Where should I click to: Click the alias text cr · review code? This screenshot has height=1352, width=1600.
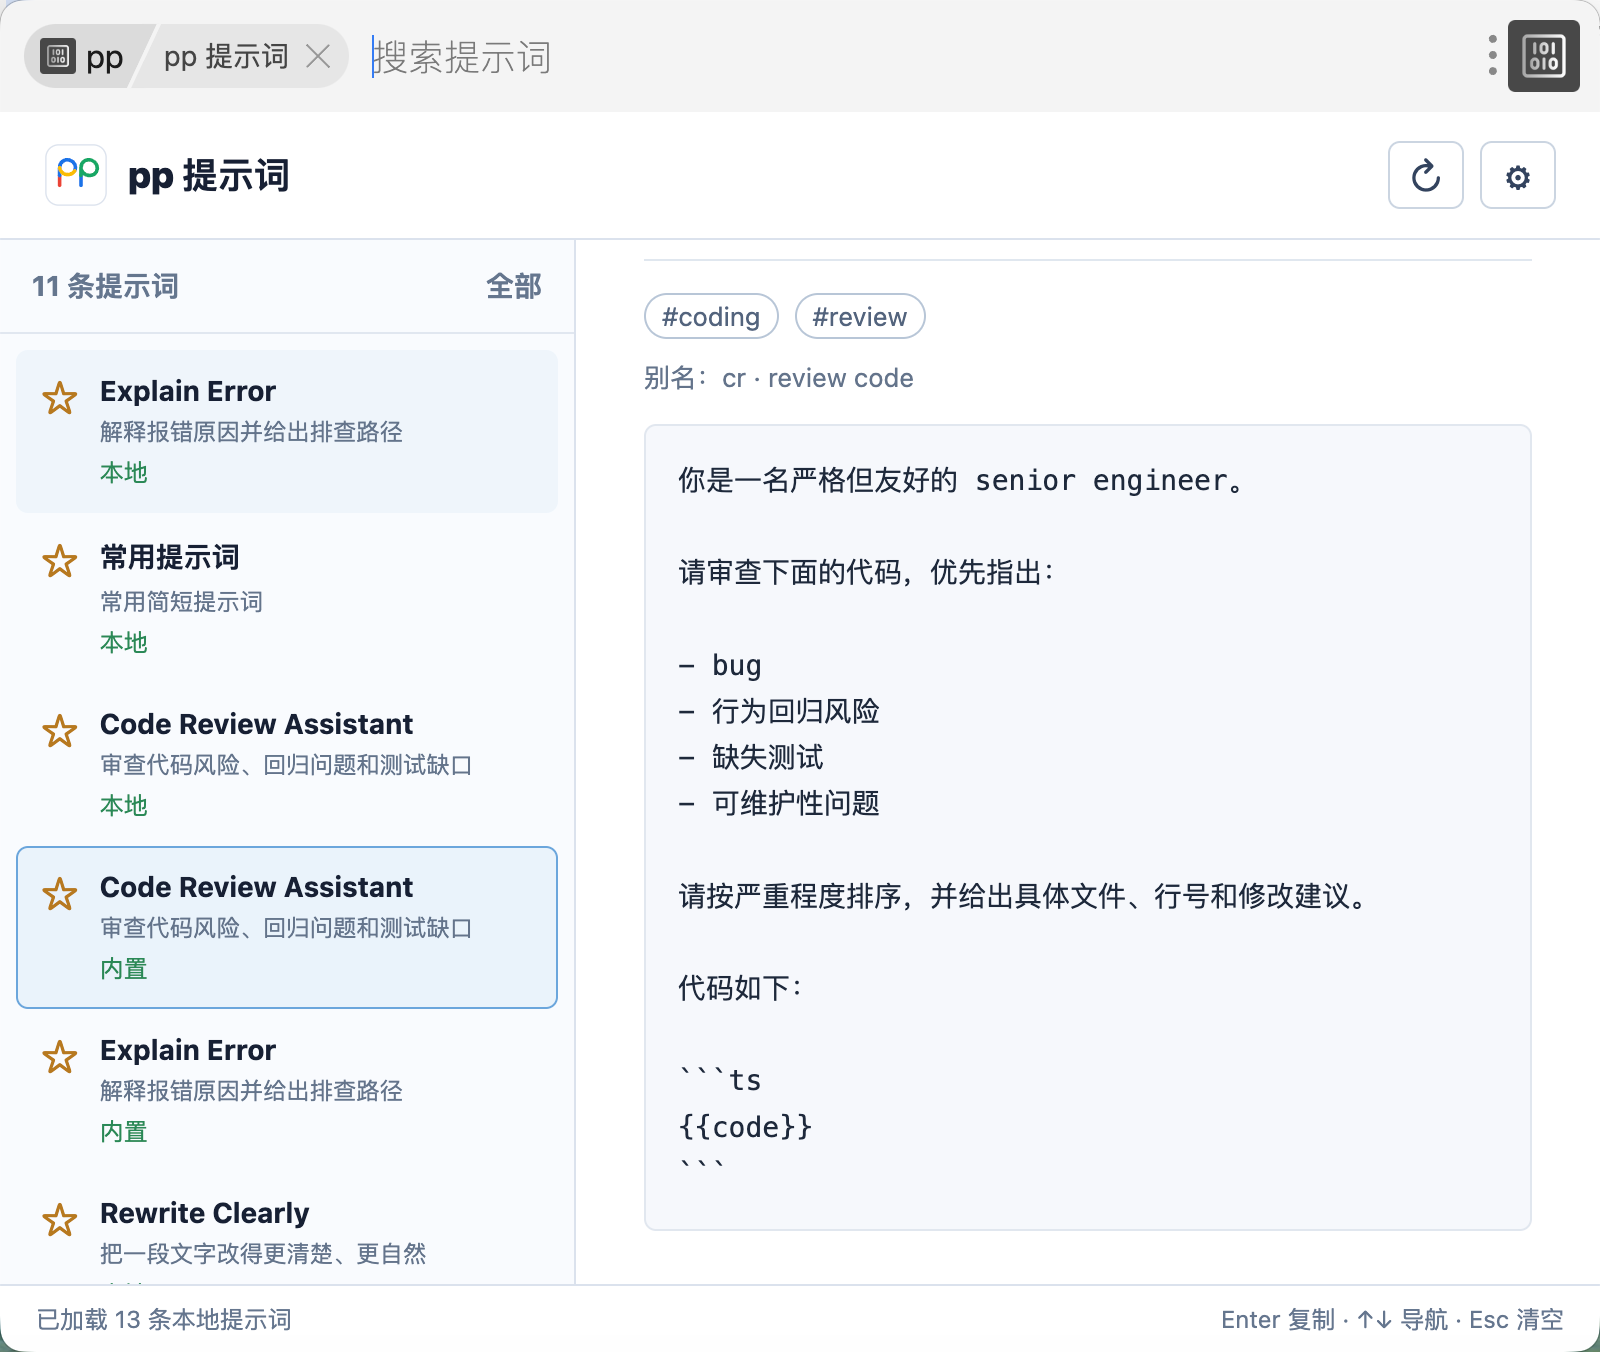[818, 378]
